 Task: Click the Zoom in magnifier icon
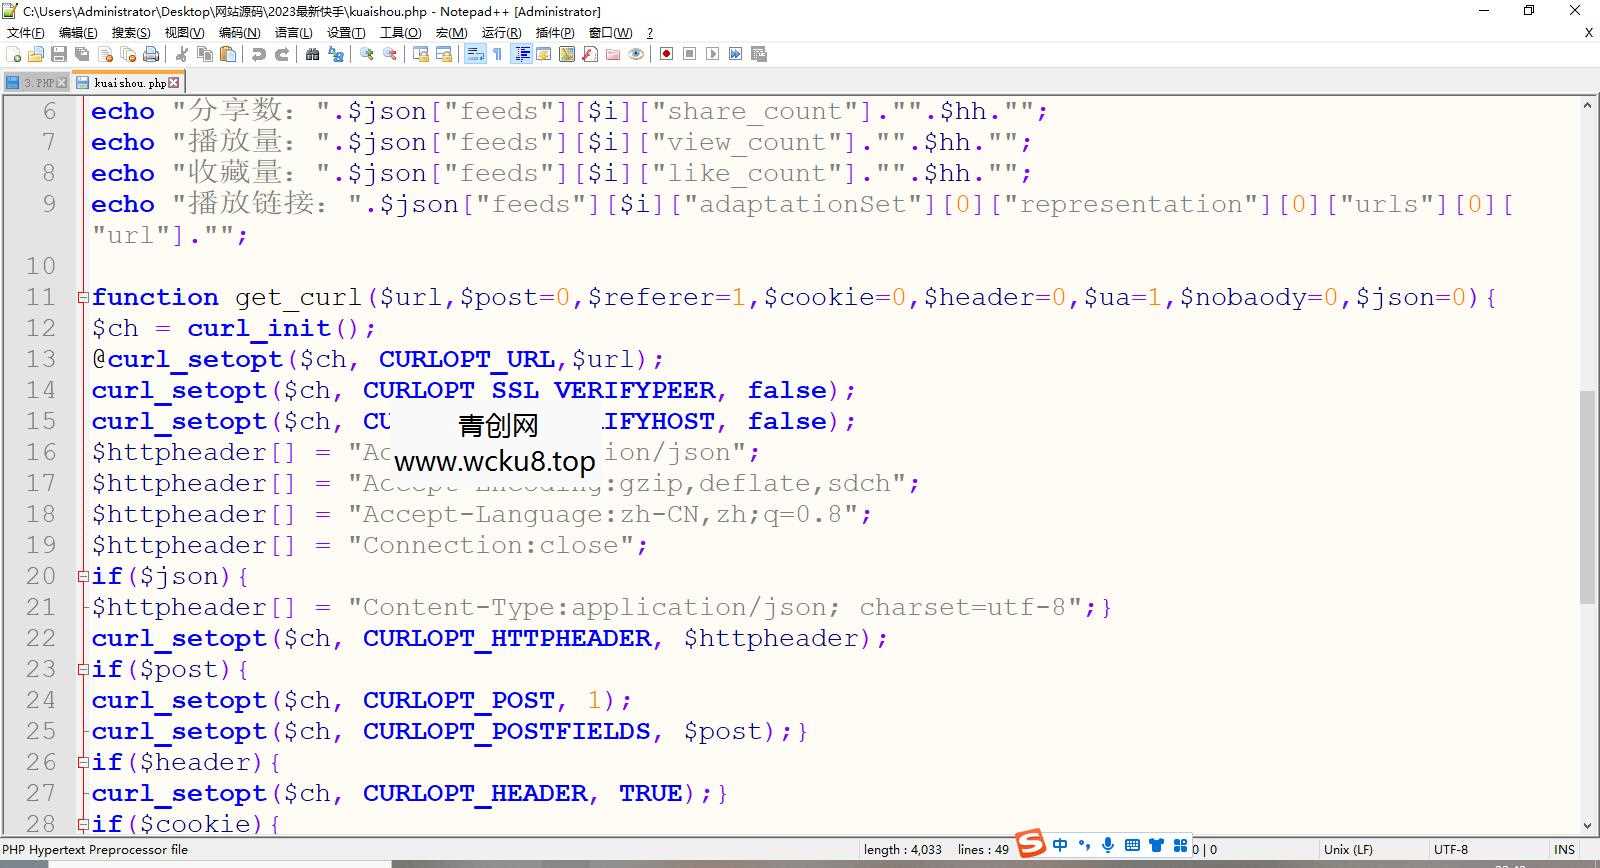click(x=367, y=54)
